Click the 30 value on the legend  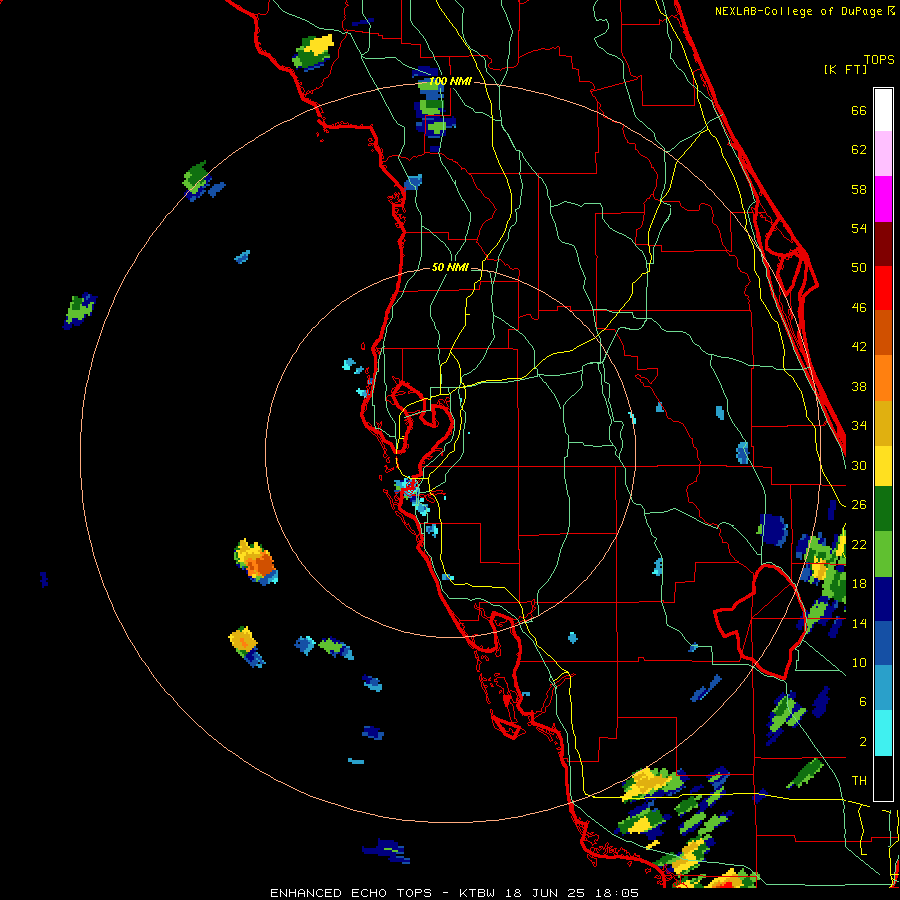point(859,465)
